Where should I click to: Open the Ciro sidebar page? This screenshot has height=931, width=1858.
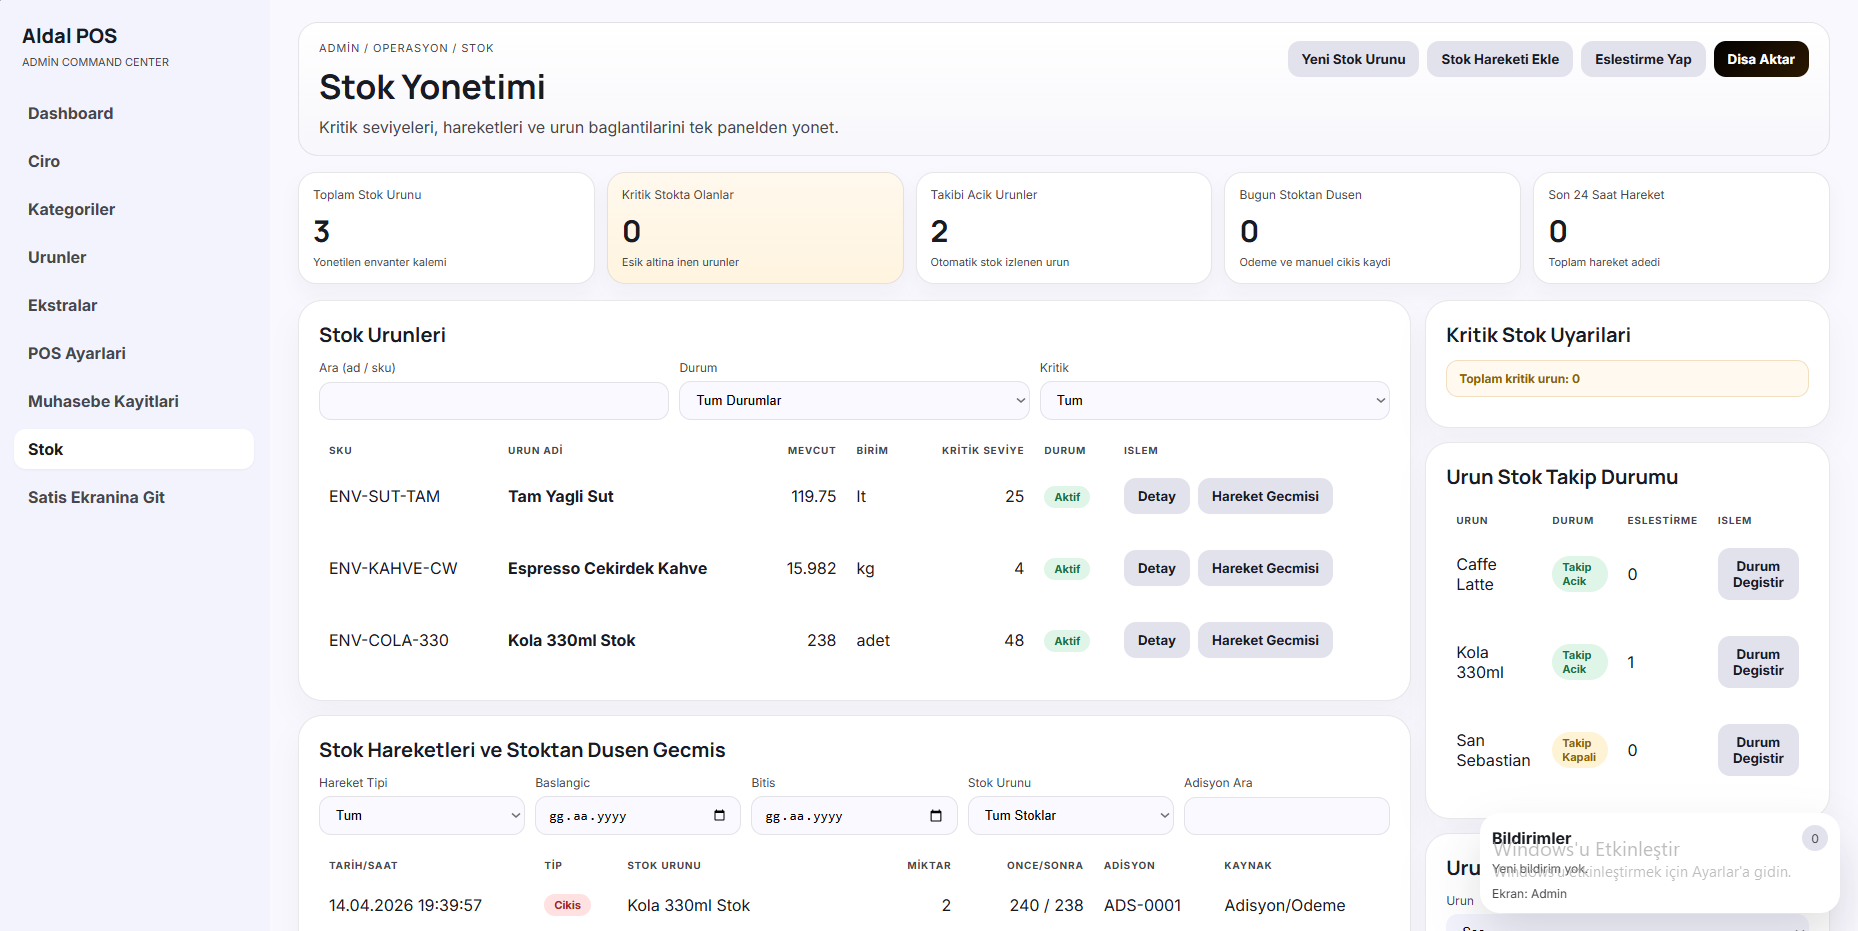(134, 161)
